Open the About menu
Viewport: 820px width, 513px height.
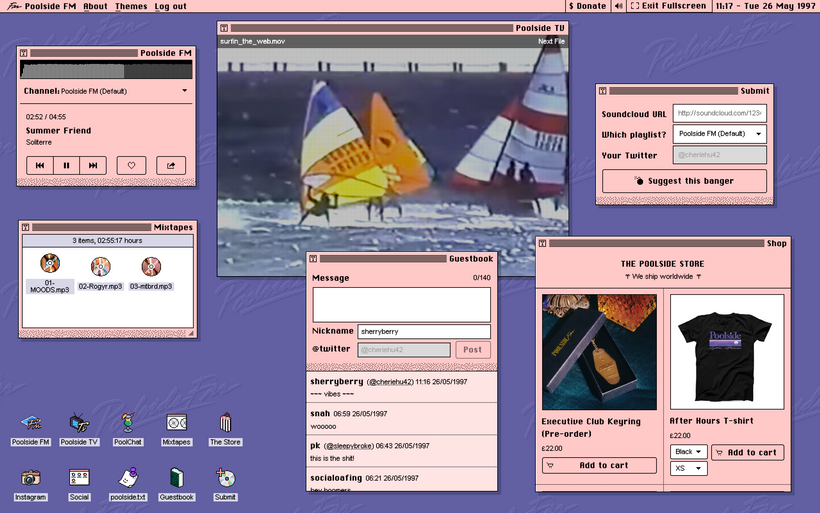95,6
